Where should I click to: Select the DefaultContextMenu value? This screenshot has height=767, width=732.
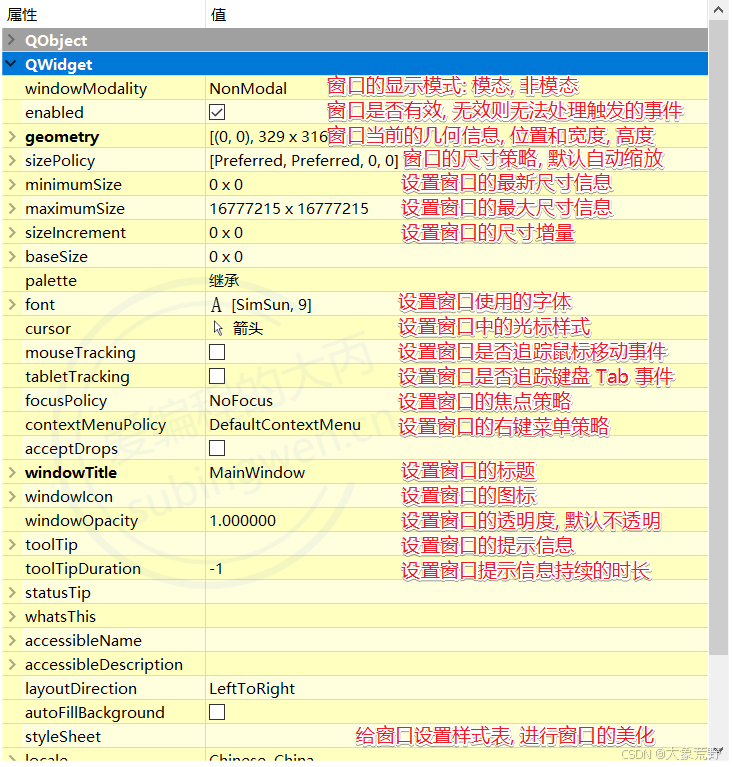(x=285, y=425)
